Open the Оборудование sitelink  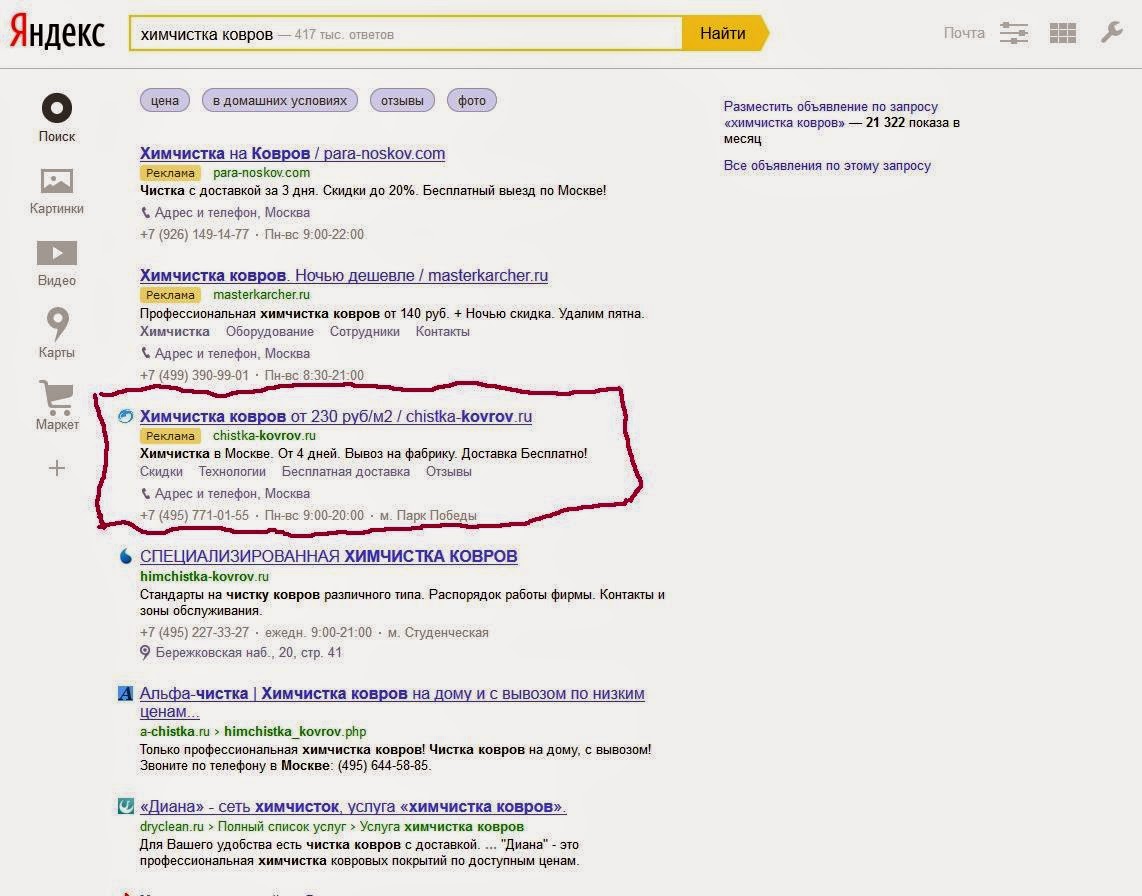click(x=269, y=331)
